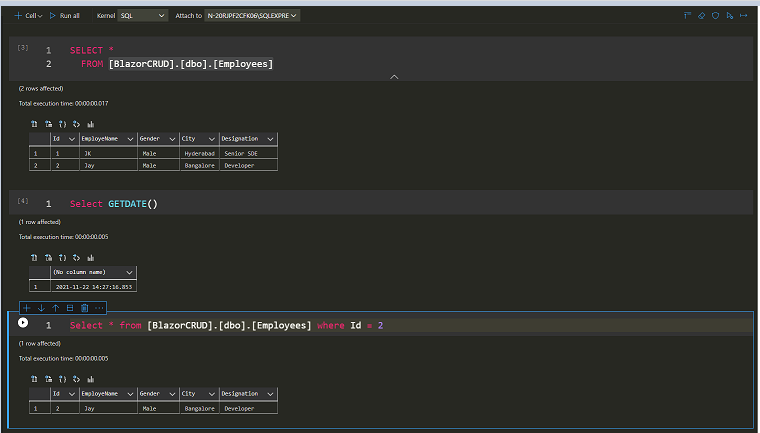Click the Run all button
The width and height of the screenshot is (760, 433).
64,16
